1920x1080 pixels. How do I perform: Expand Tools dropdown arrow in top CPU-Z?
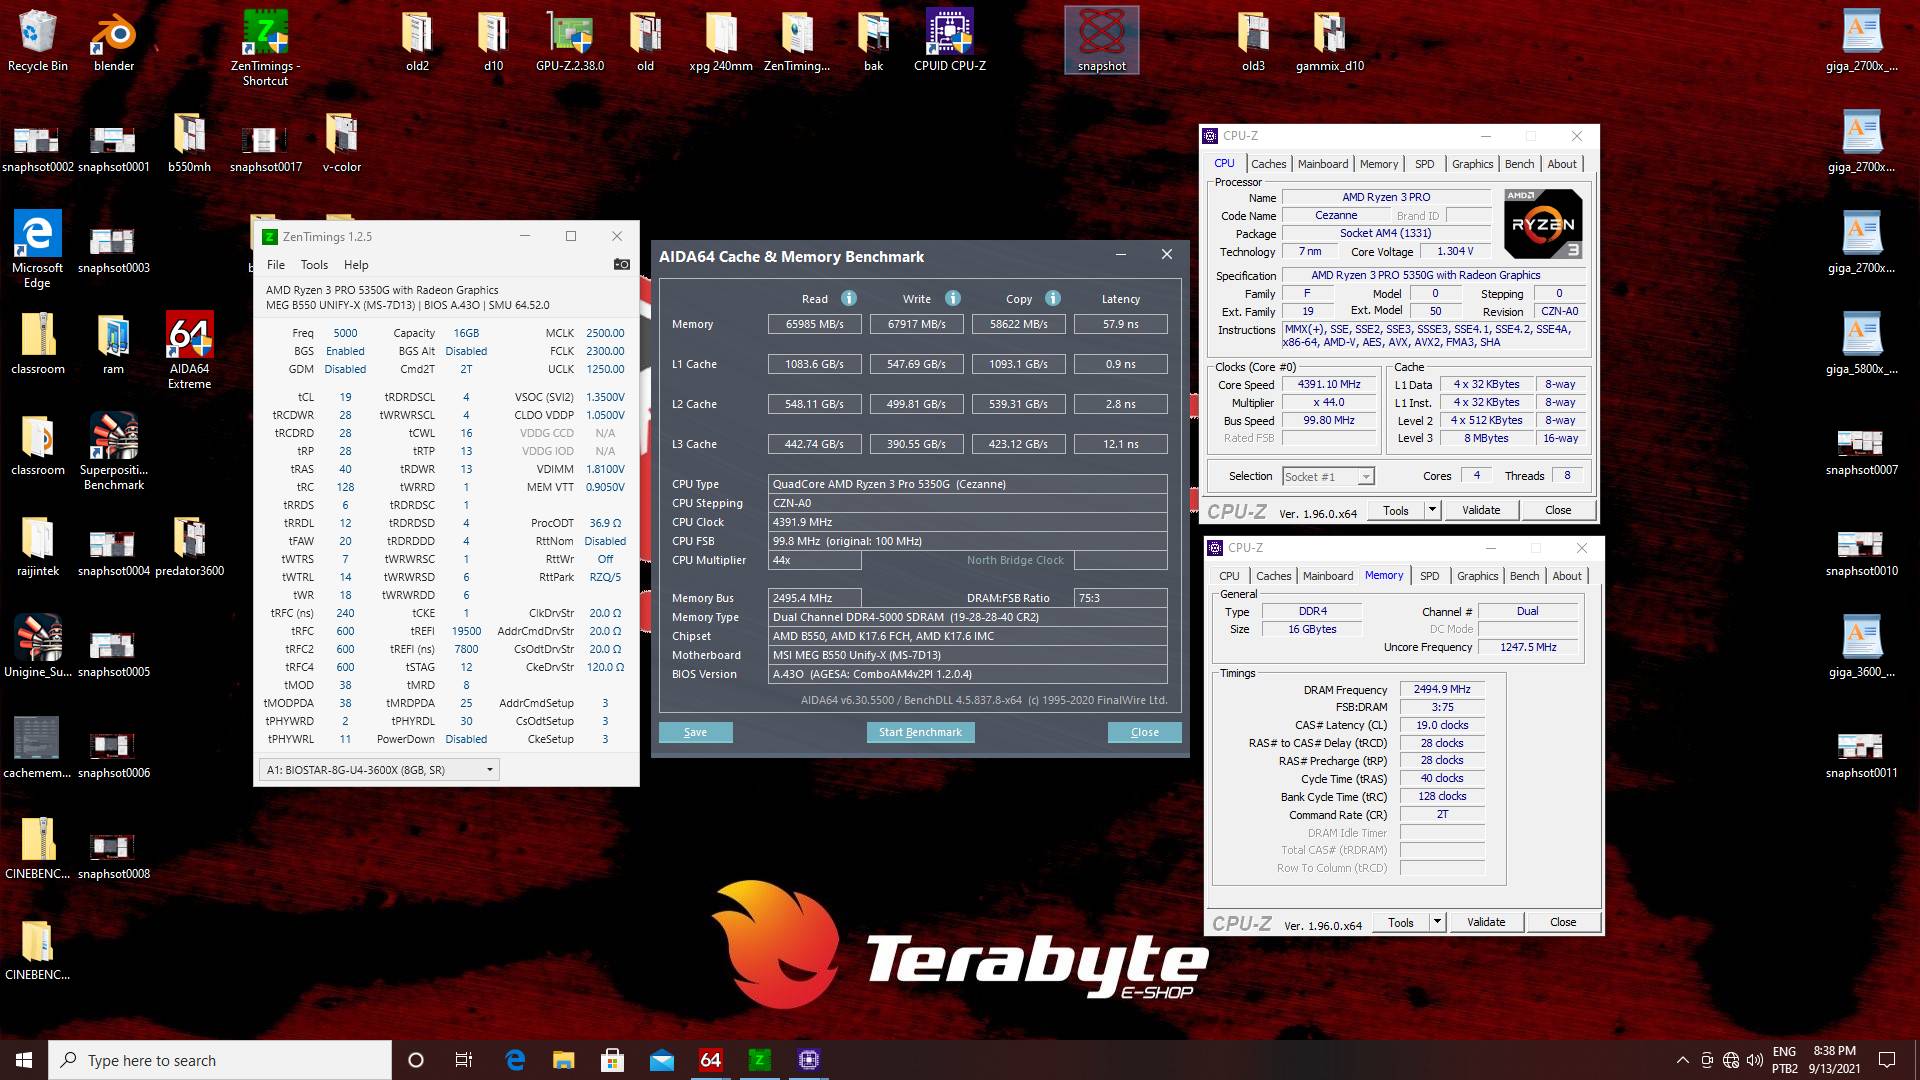coord(1432,510)
